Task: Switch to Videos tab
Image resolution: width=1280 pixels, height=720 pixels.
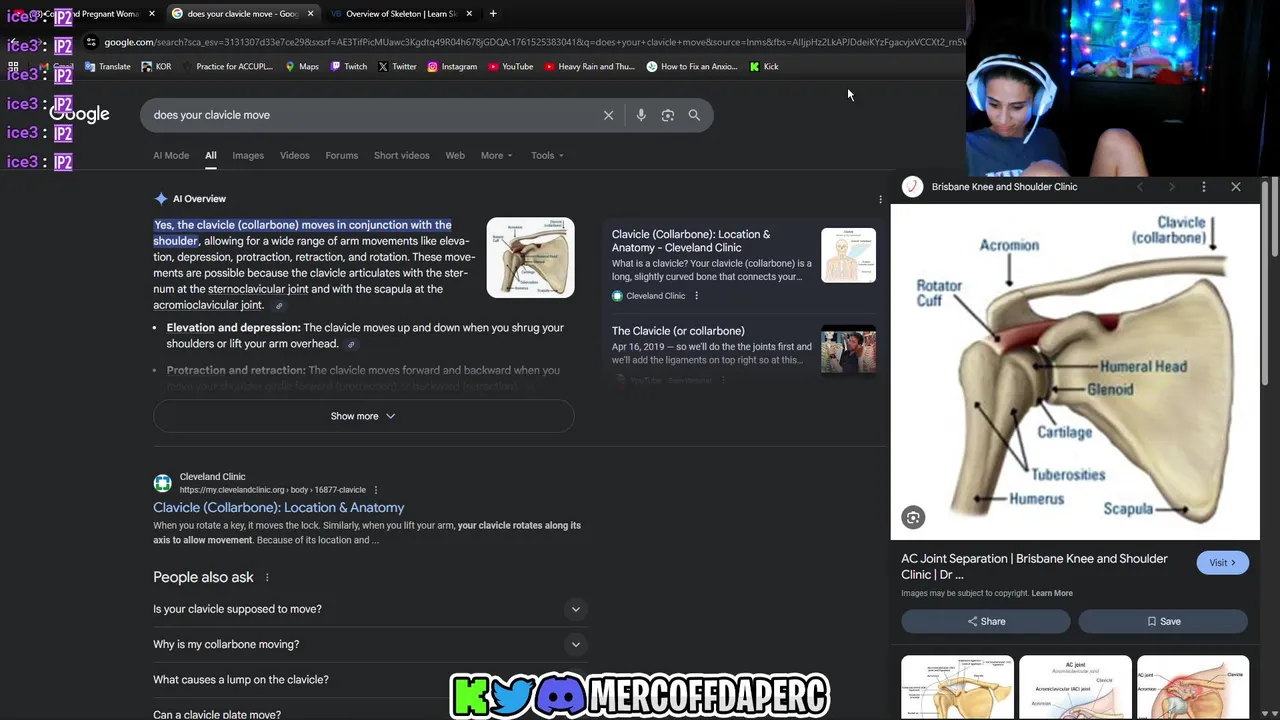Action: pos(295,155)
